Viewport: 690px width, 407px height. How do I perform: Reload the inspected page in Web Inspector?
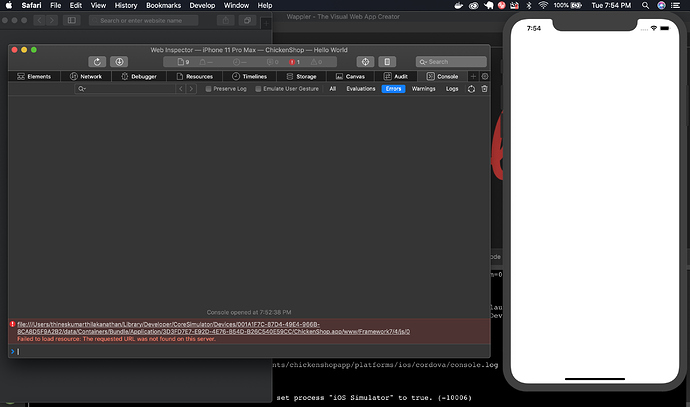coord(97,62)
